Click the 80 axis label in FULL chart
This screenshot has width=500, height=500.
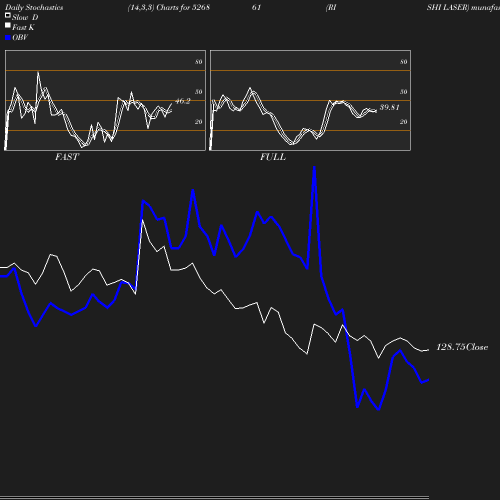point(404,62)
